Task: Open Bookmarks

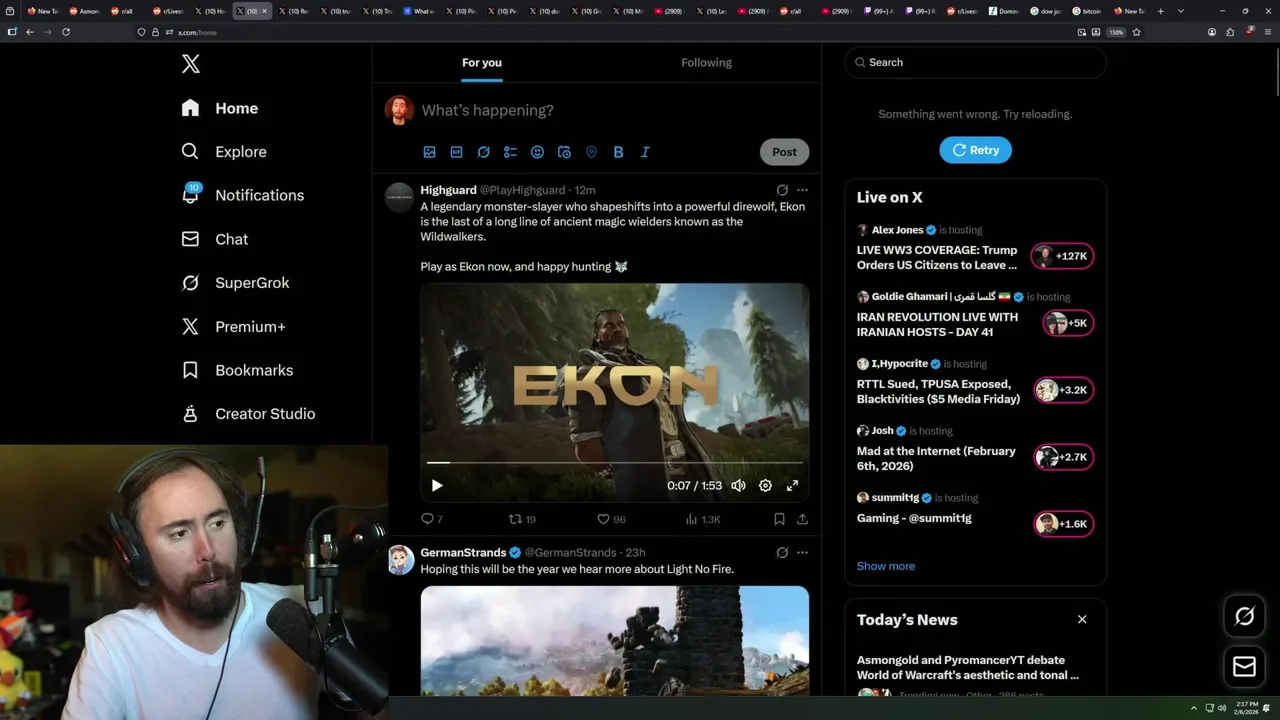Action: (x=237, y=370)
